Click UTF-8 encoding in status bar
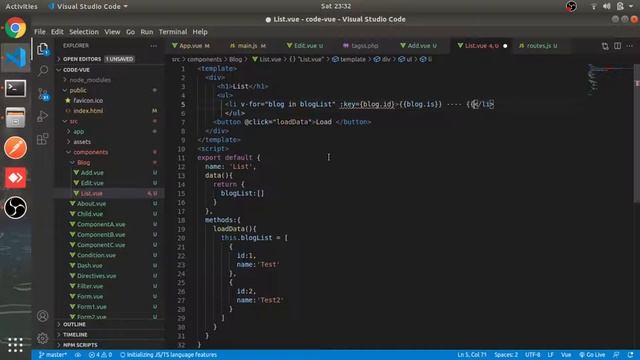The width and height of the screenshot is (640, 360). click(x=533, y=355)
